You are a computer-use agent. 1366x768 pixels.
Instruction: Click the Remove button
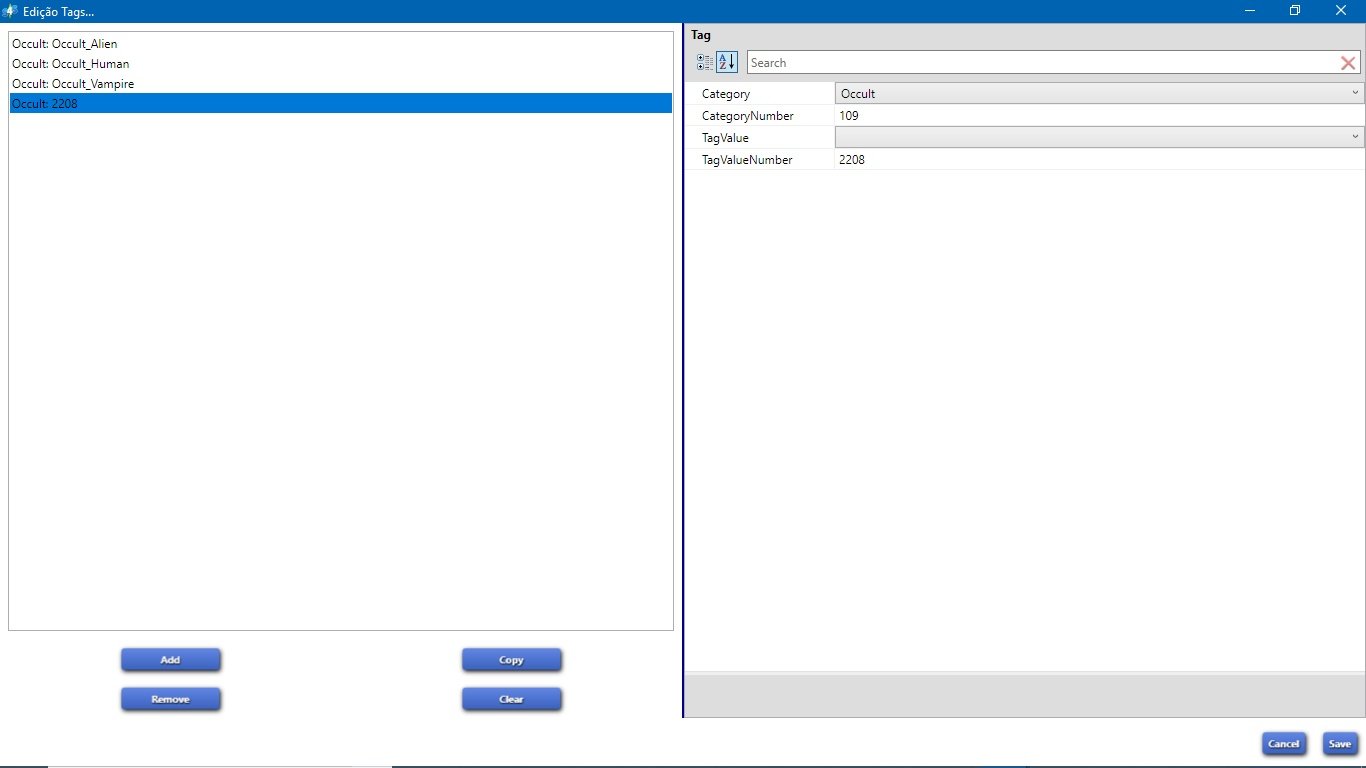(x=170, y=699)
